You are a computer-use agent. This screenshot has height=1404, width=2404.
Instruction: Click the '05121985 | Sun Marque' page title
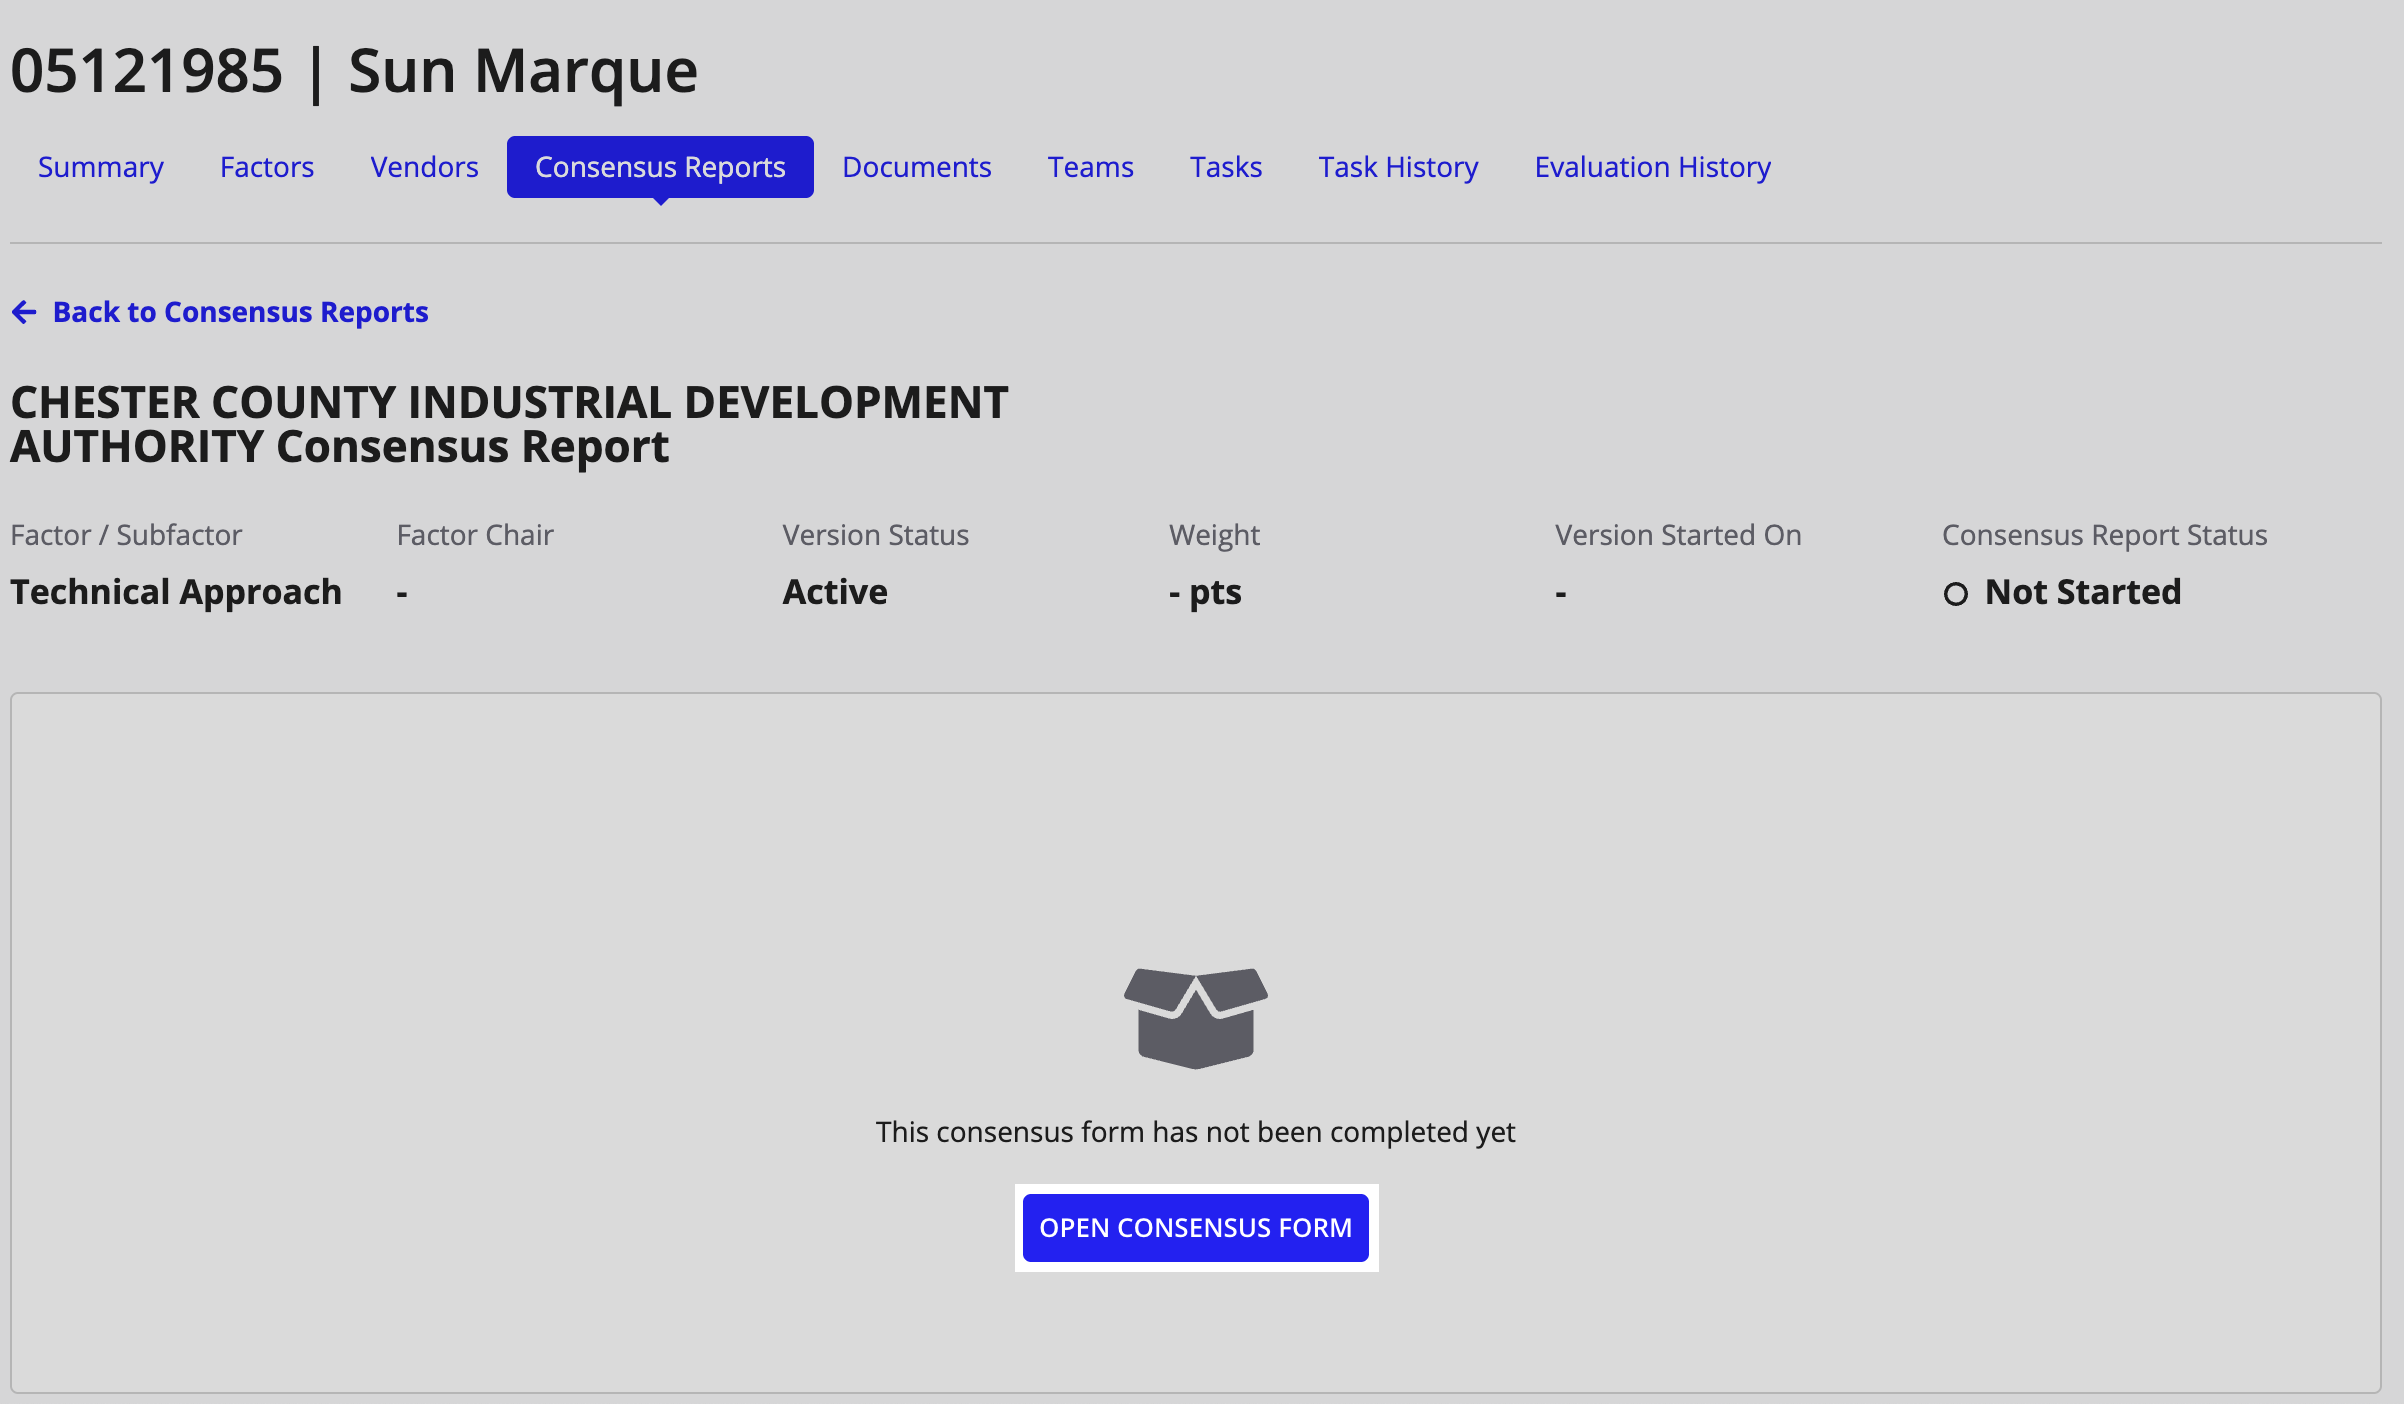(354, 71)
